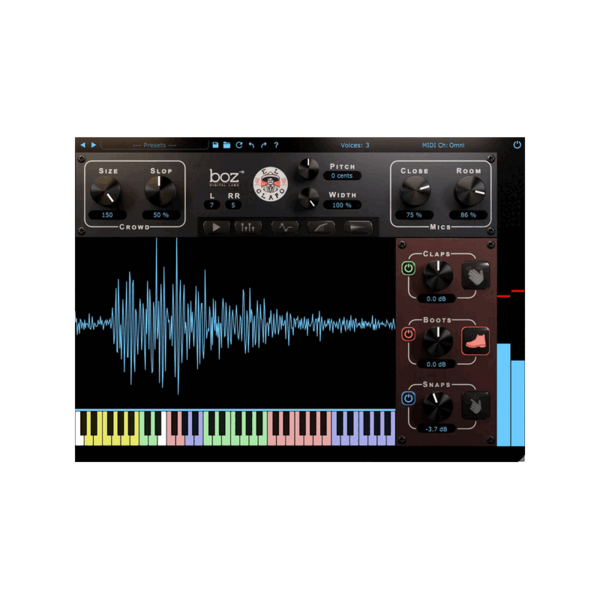The width and height of the screenshot is (600, 600).
Task: Click the boz Digital Labs logo
Action: 226,177
